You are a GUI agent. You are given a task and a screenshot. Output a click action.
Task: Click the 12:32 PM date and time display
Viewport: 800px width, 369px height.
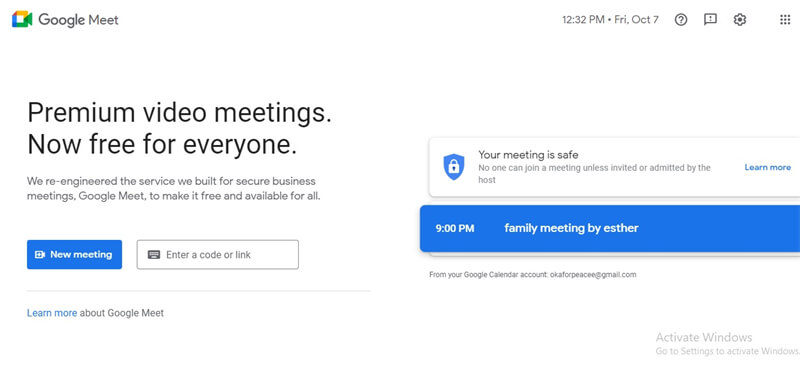click(610, 20)
